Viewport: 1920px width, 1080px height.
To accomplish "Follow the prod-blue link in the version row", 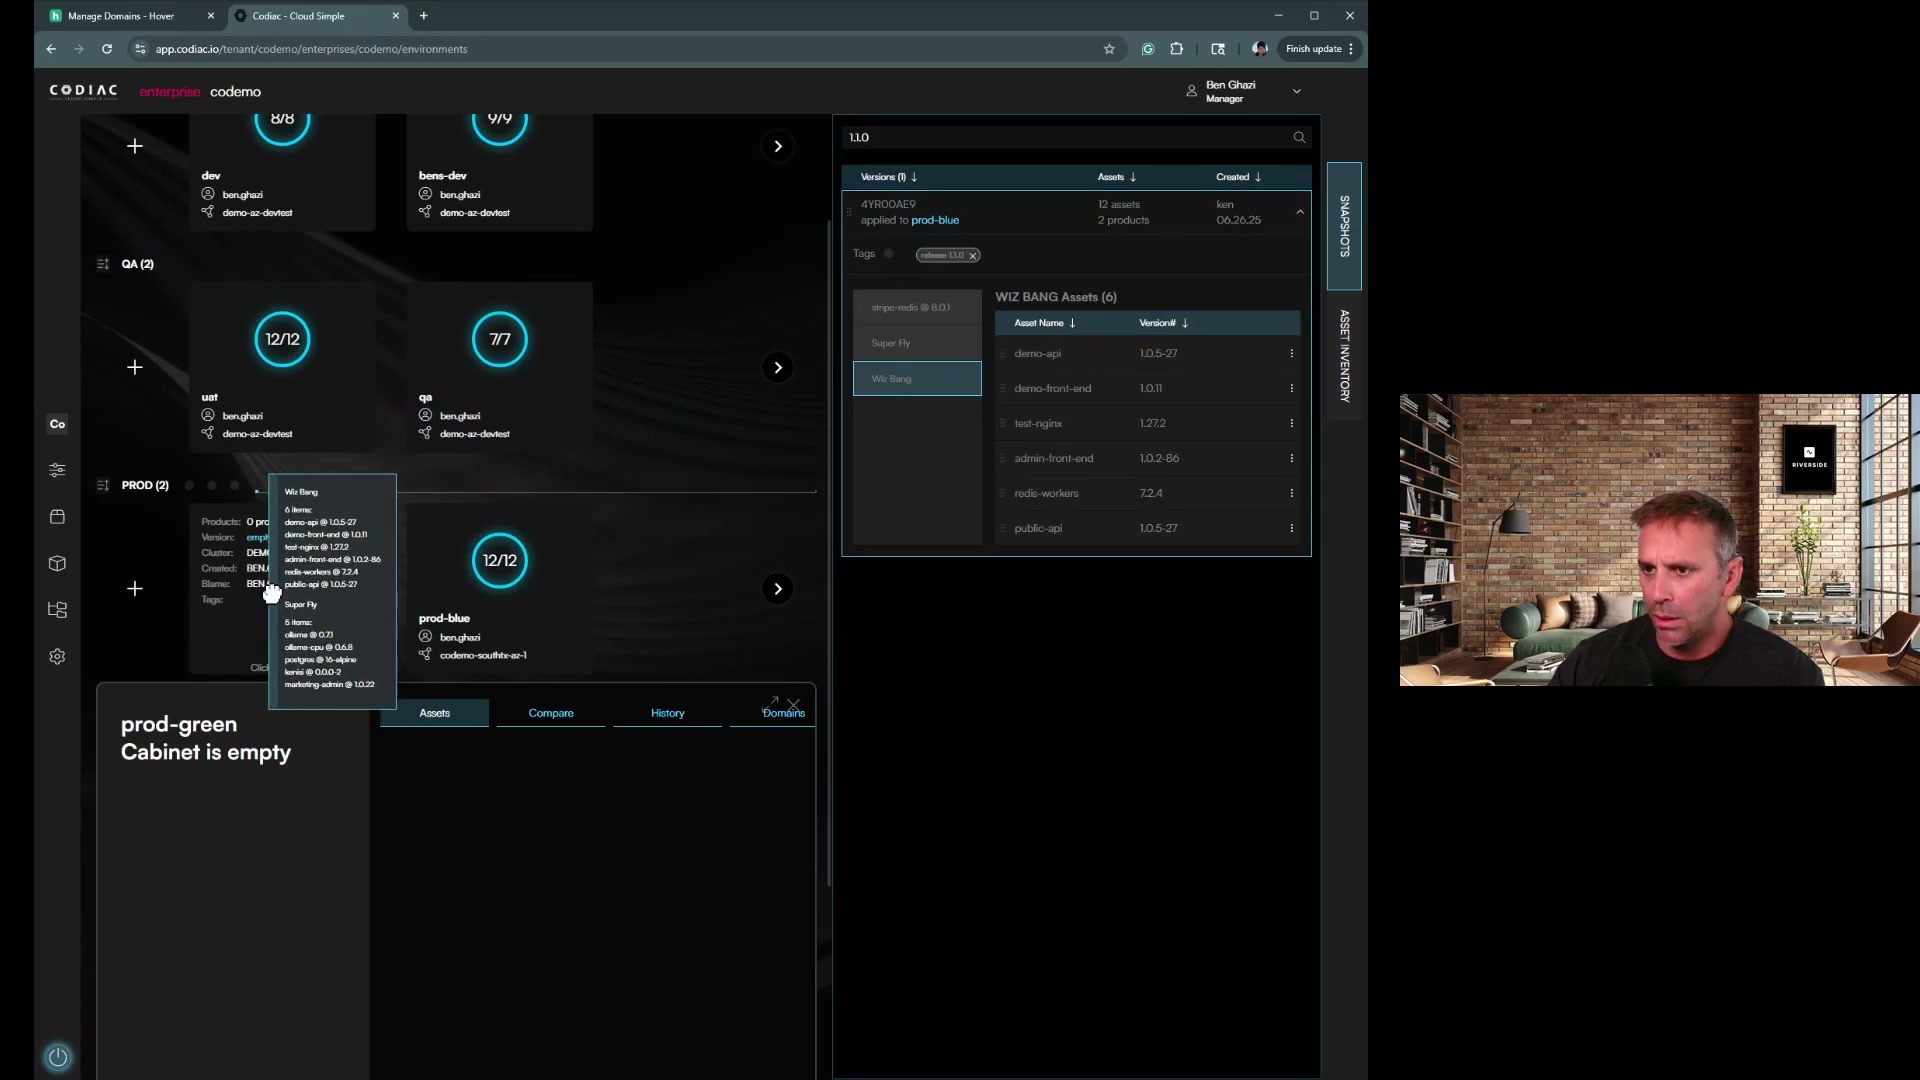I will coord(936,220).
